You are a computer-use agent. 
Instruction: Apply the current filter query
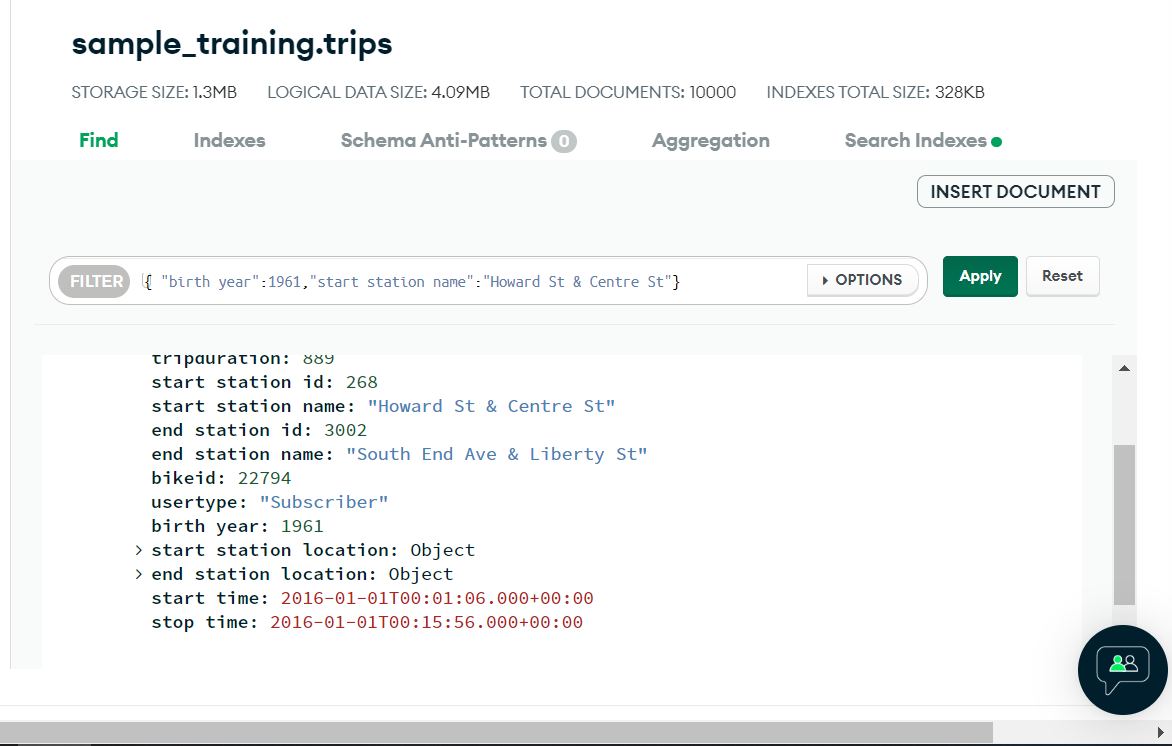(979, 276)
